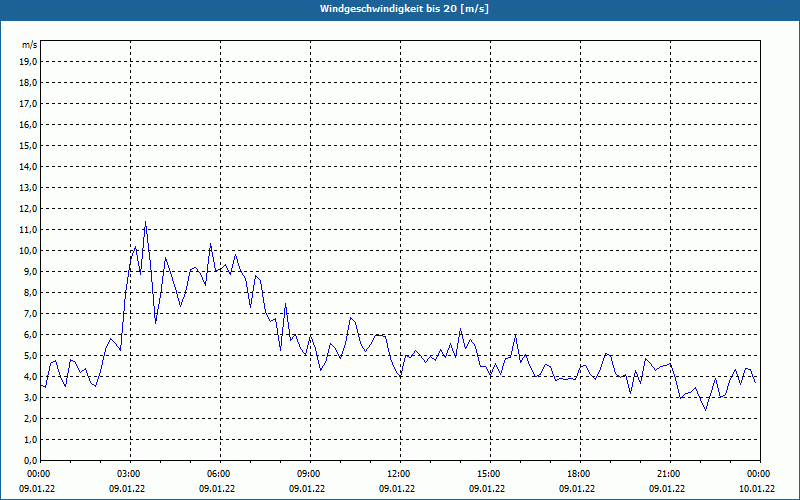
Task: Click the "19,0" y-axis value
Action: 28,62
